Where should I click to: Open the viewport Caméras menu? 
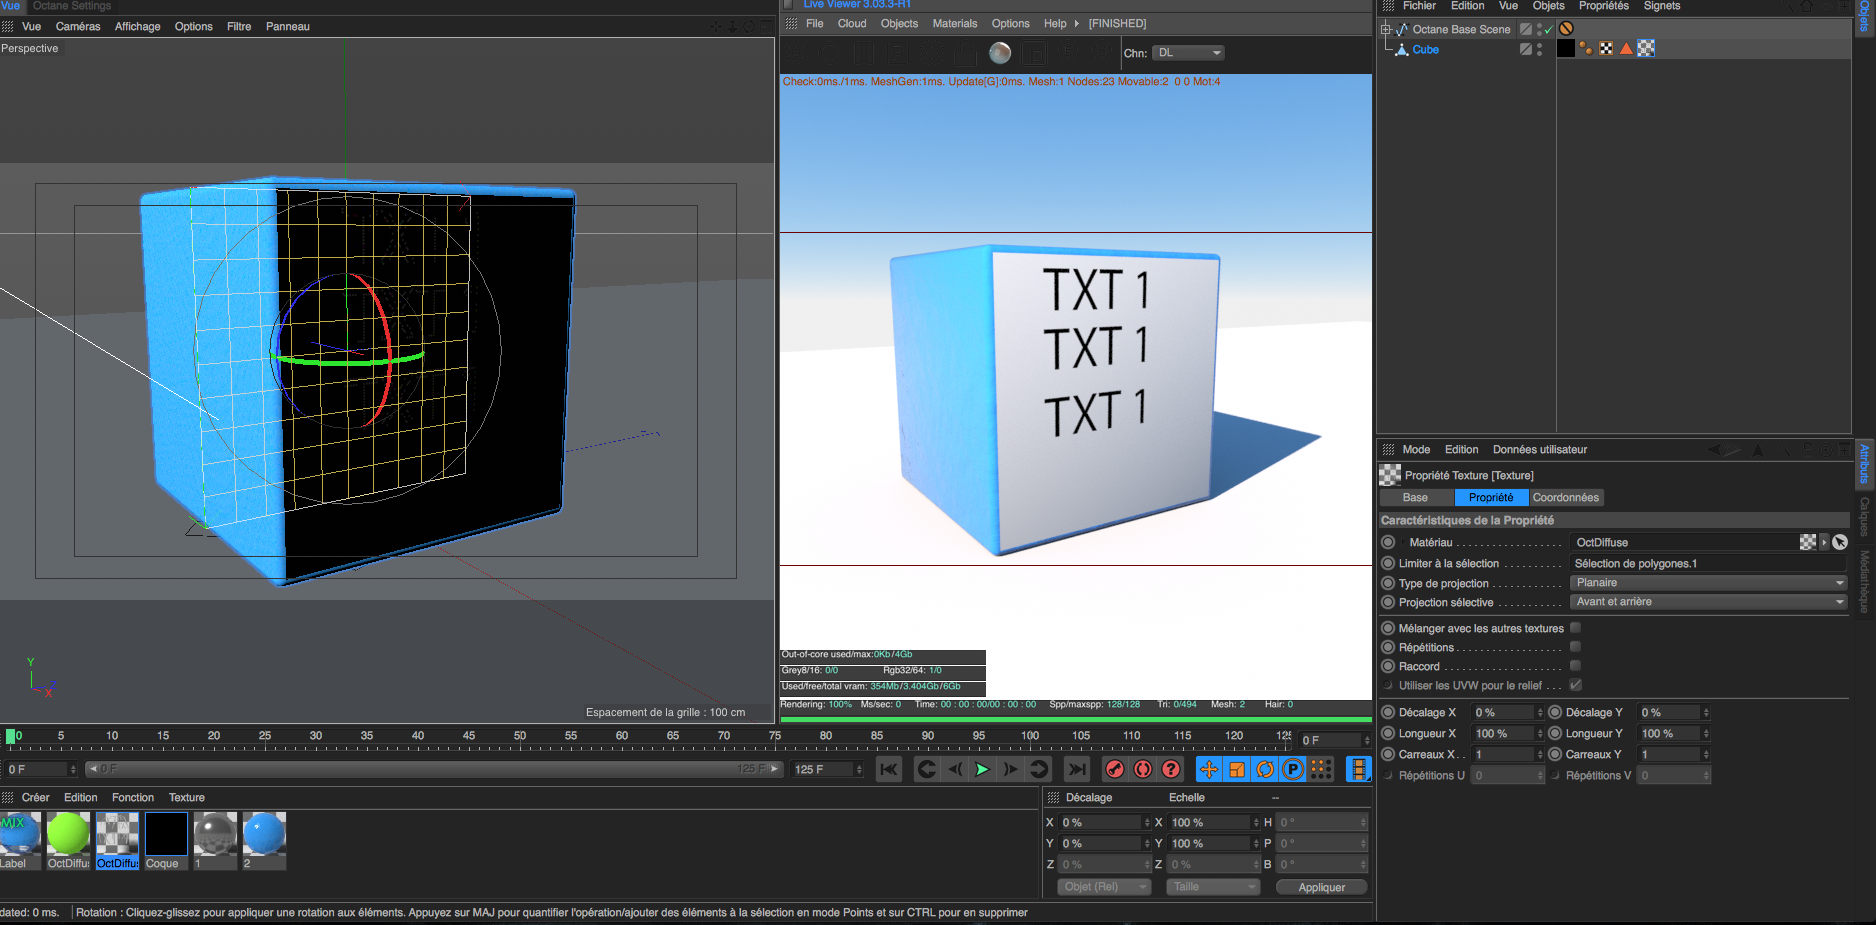tap(78, 26)
